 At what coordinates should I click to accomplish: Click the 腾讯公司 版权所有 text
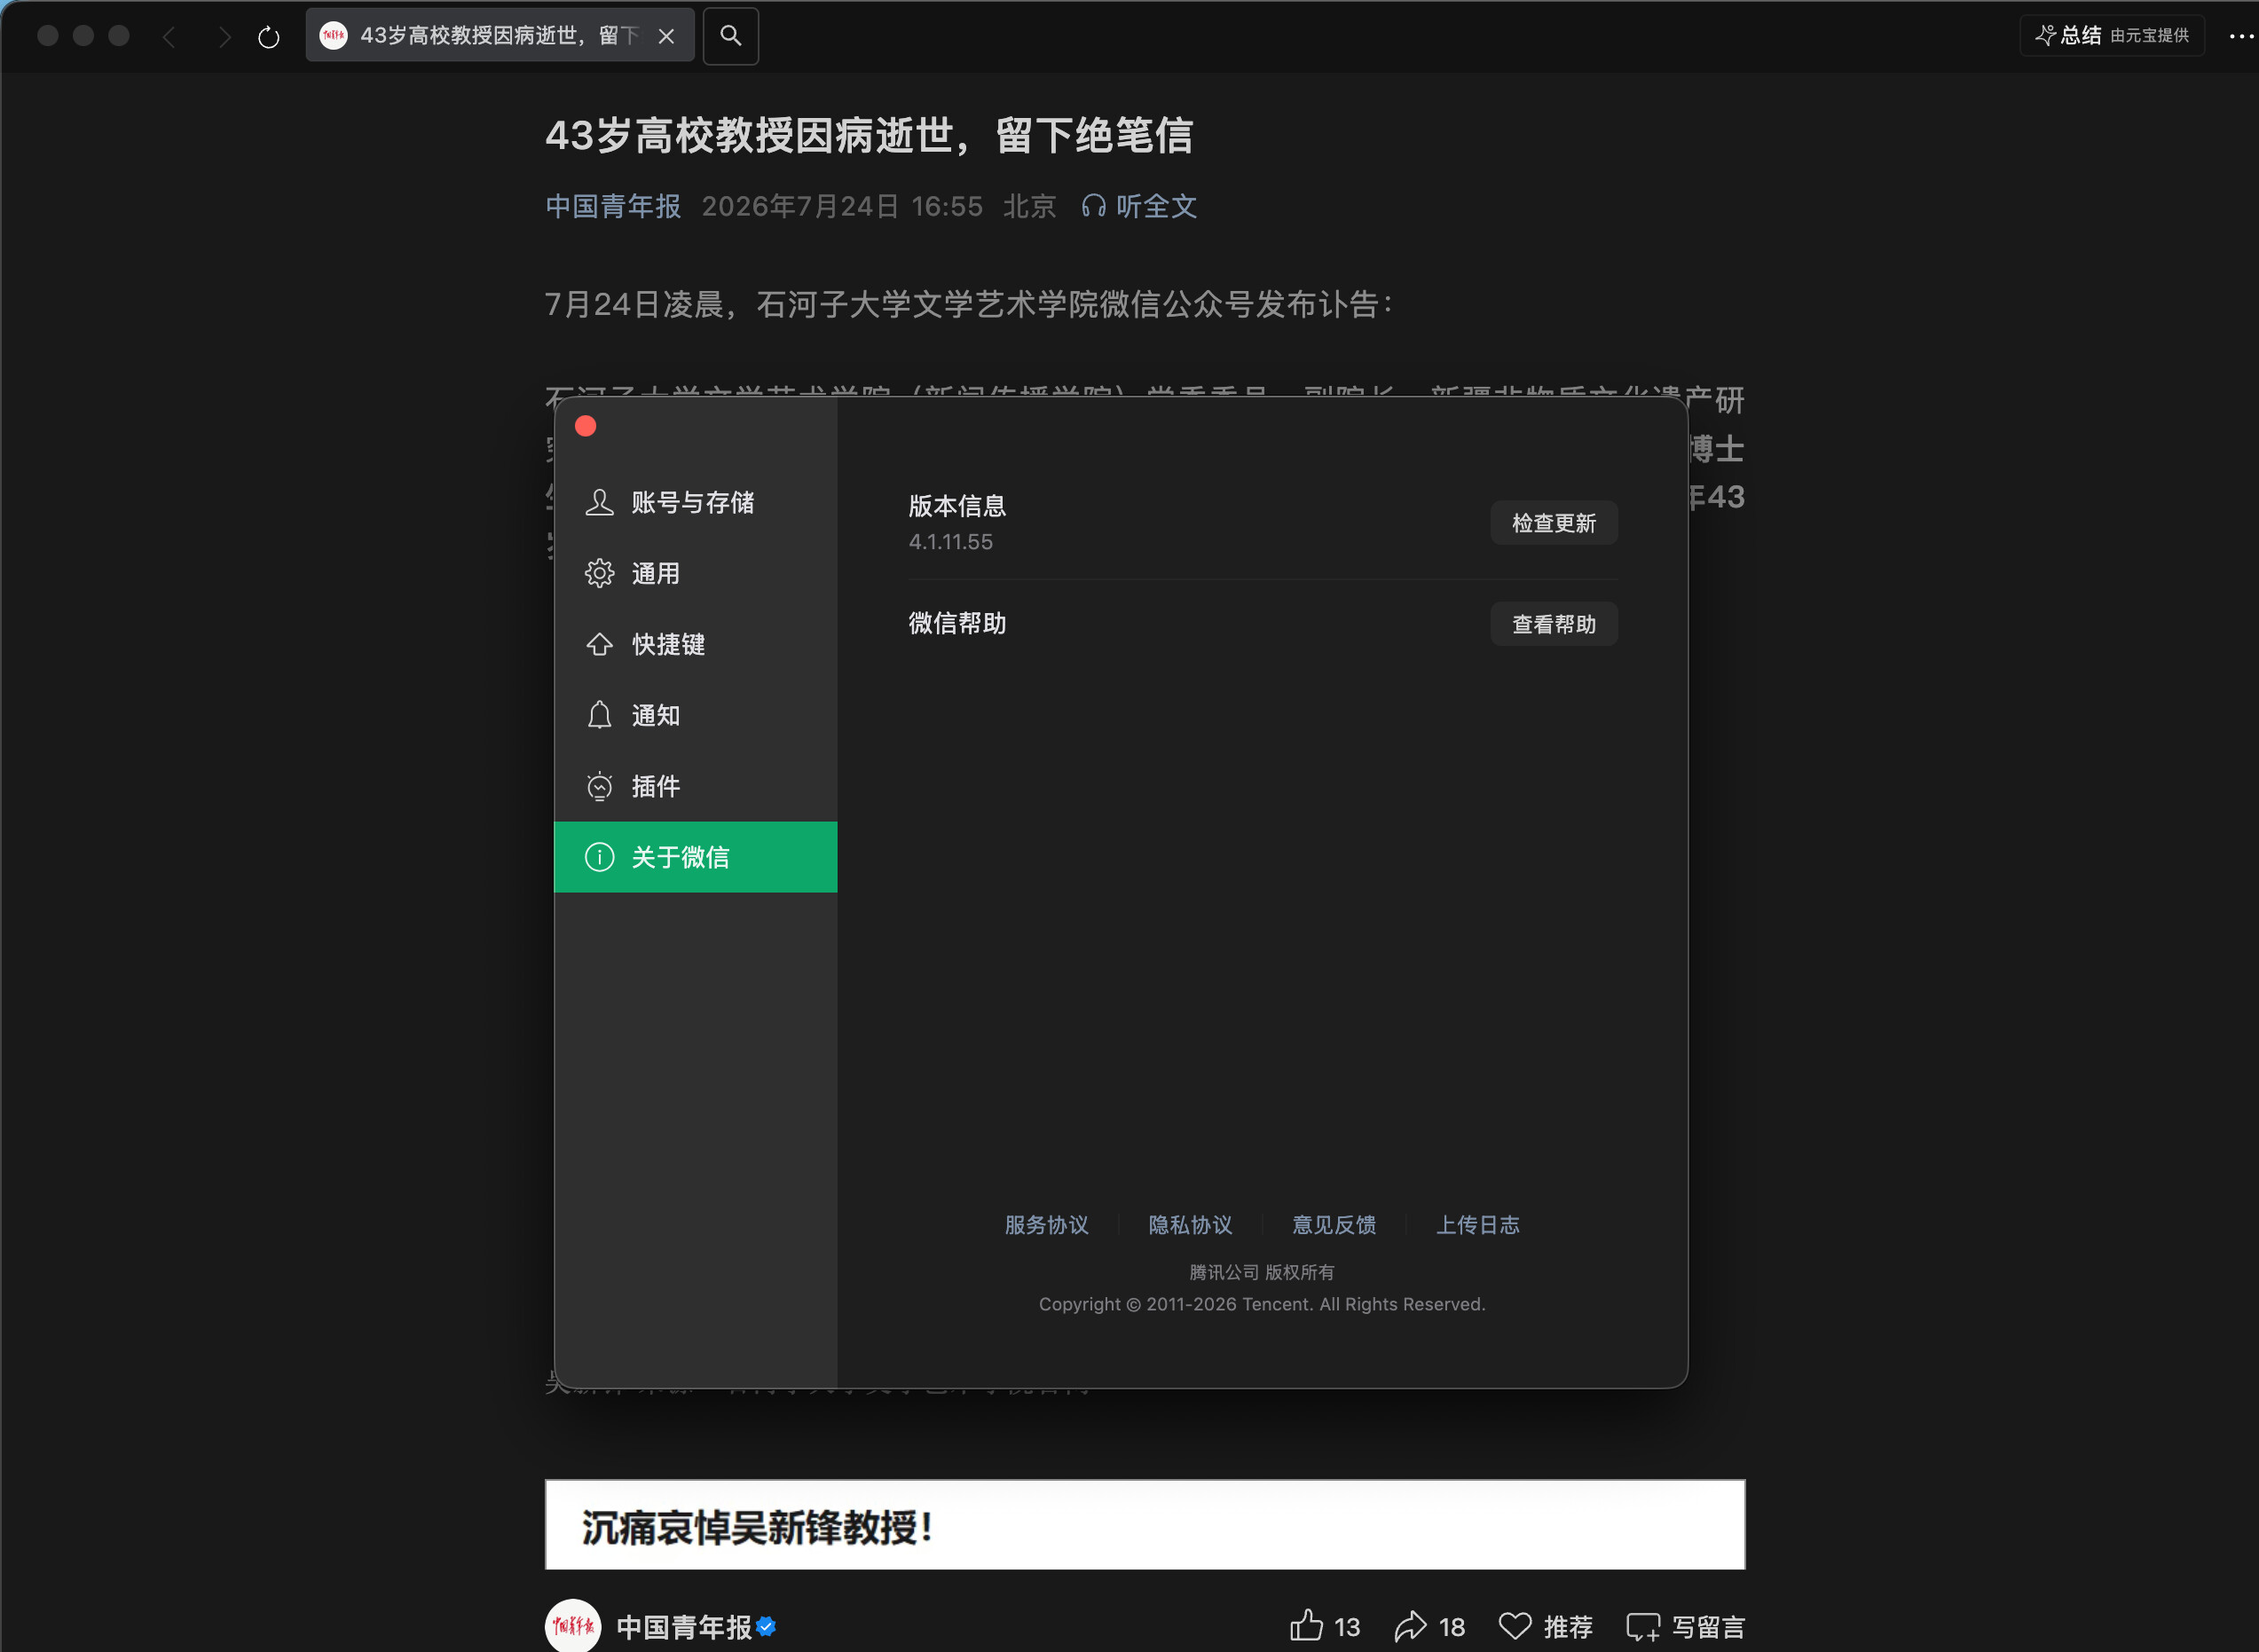1262,1272
